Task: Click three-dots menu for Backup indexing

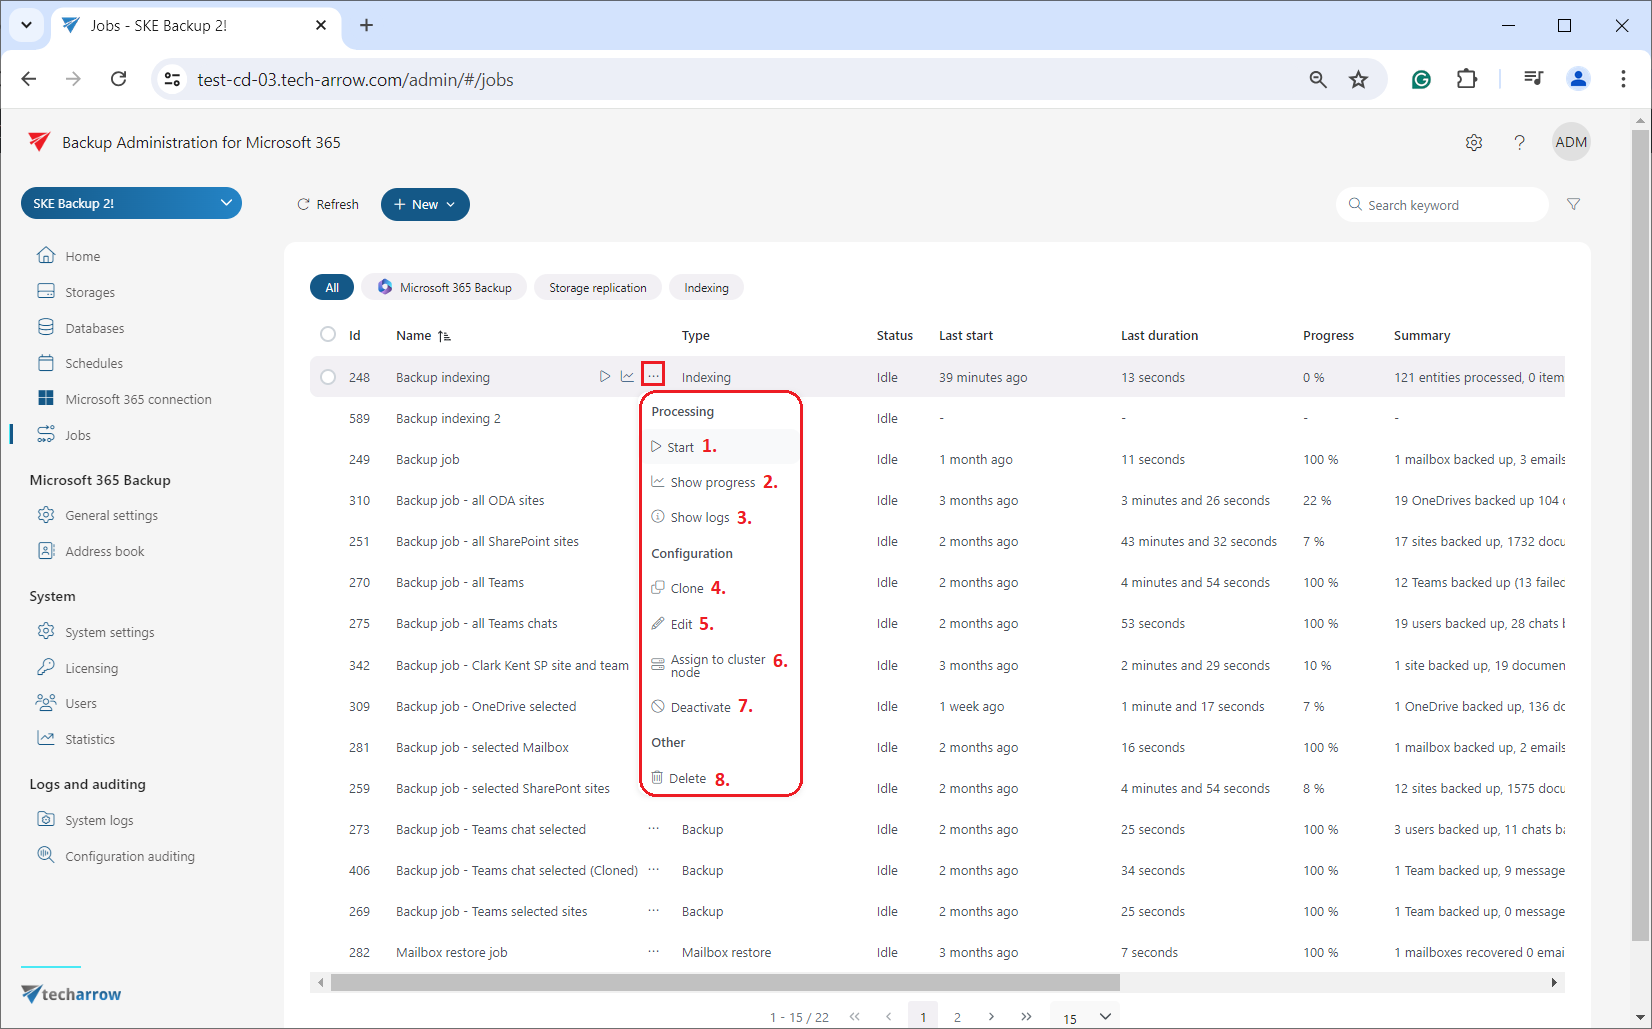Action: 653,376
